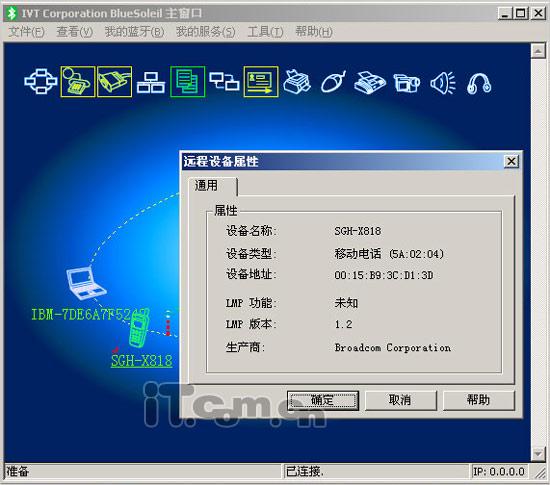Click the Fax service icon
Screen dimensions: 550x485
pos(370,83)
